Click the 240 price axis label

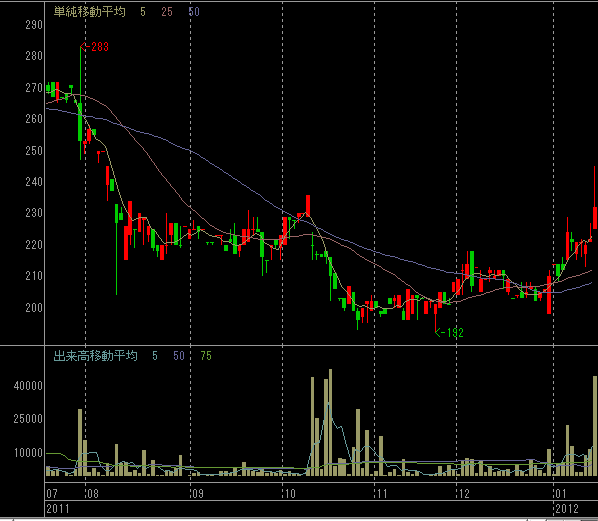coord(34,182)
